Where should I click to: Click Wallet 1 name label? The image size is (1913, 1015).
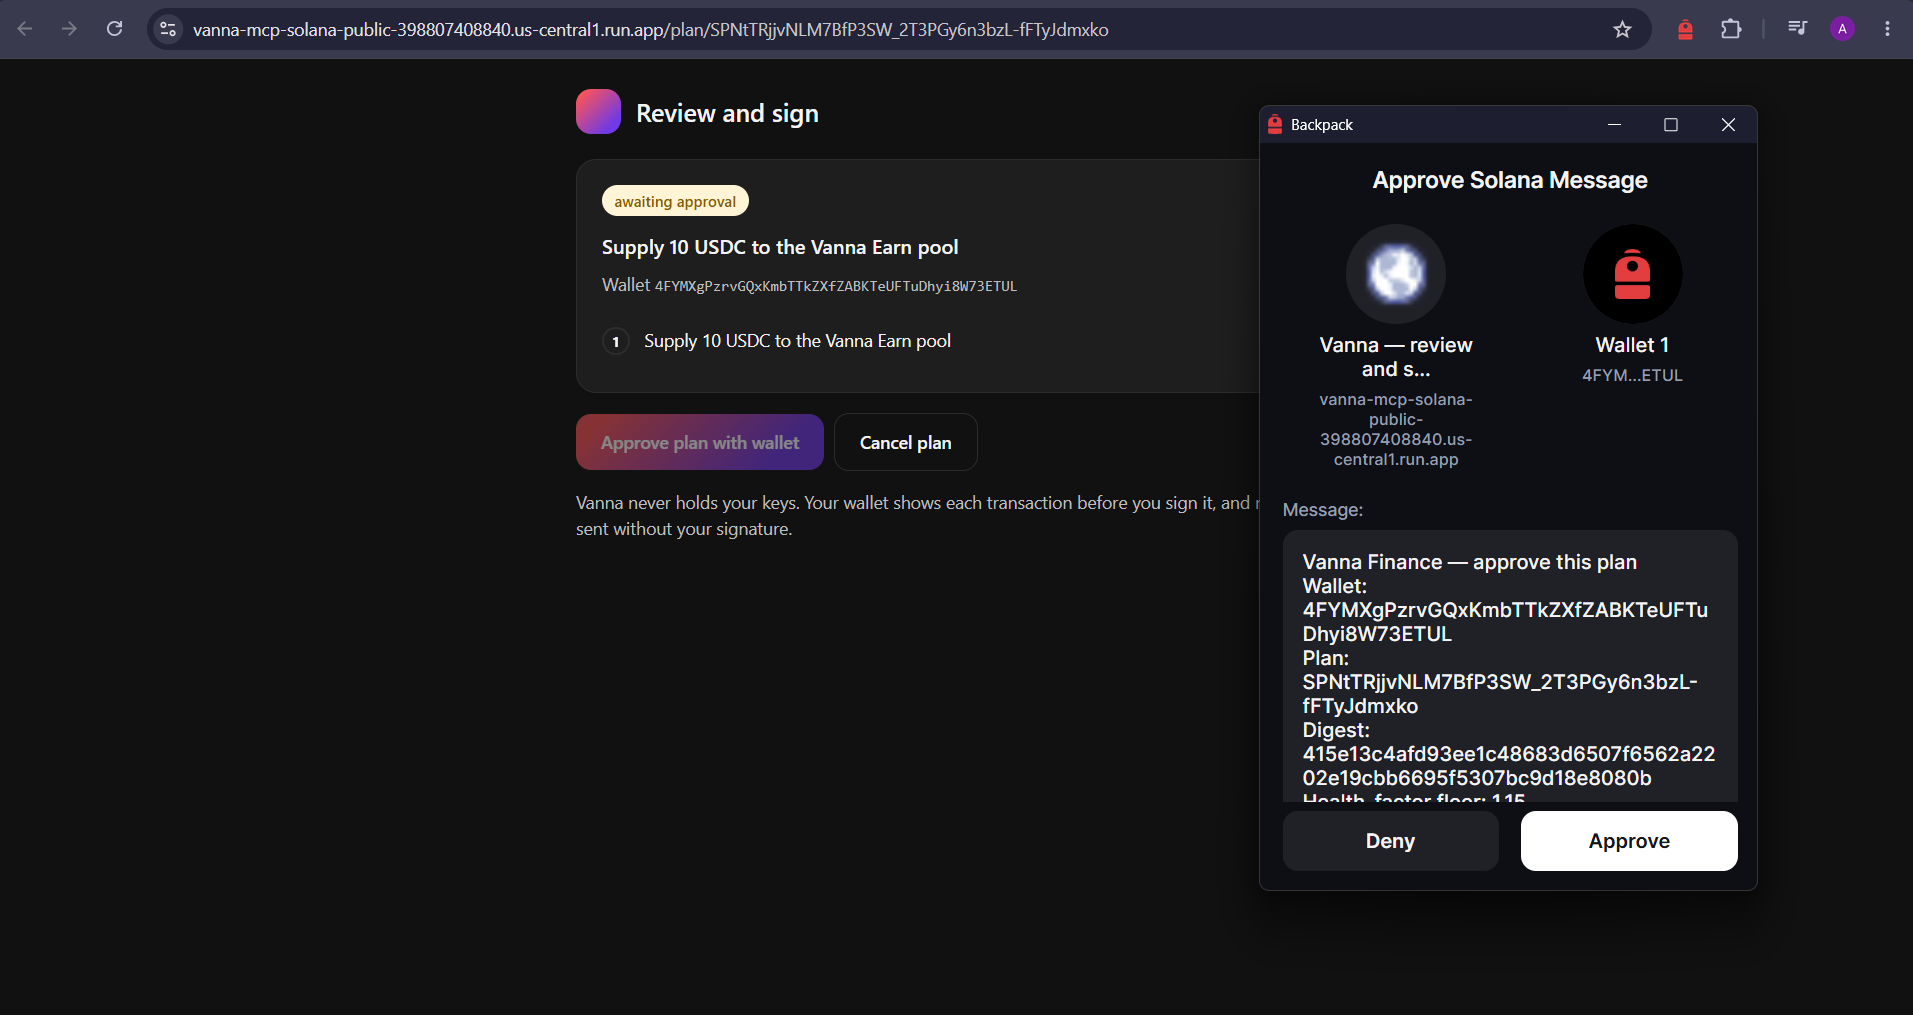coord(1632,345)
